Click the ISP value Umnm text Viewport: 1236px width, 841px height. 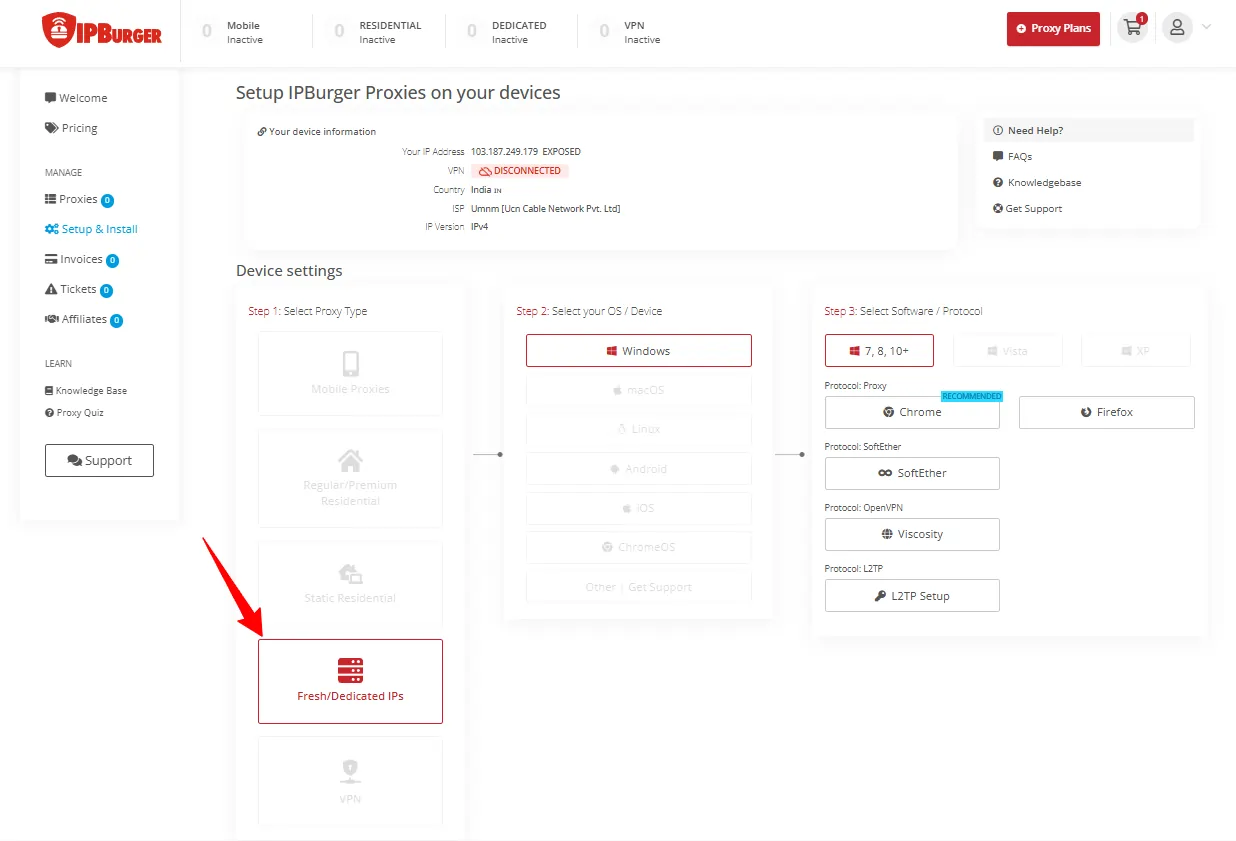coord(546,209)
